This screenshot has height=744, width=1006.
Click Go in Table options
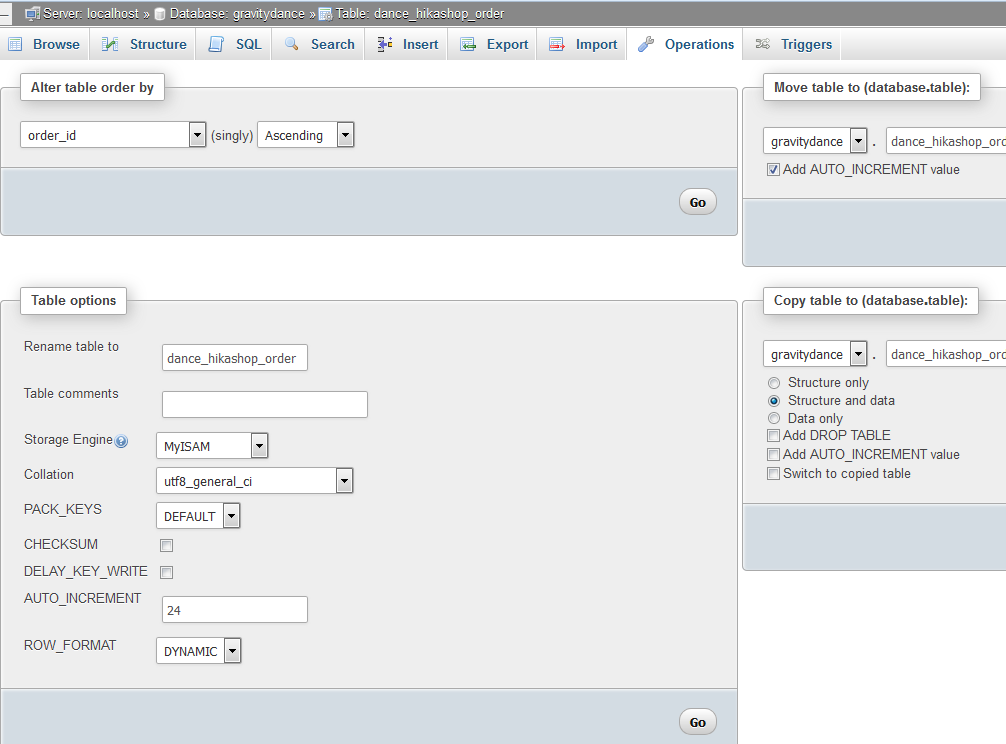tap(698, 722)
